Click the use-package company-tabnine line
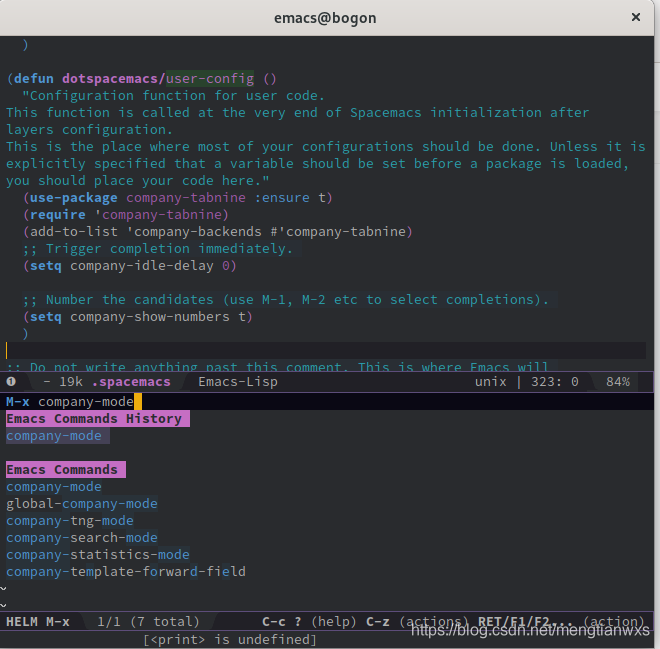Image resolution: width=660 pixels, height=649 pixels. 178,197
